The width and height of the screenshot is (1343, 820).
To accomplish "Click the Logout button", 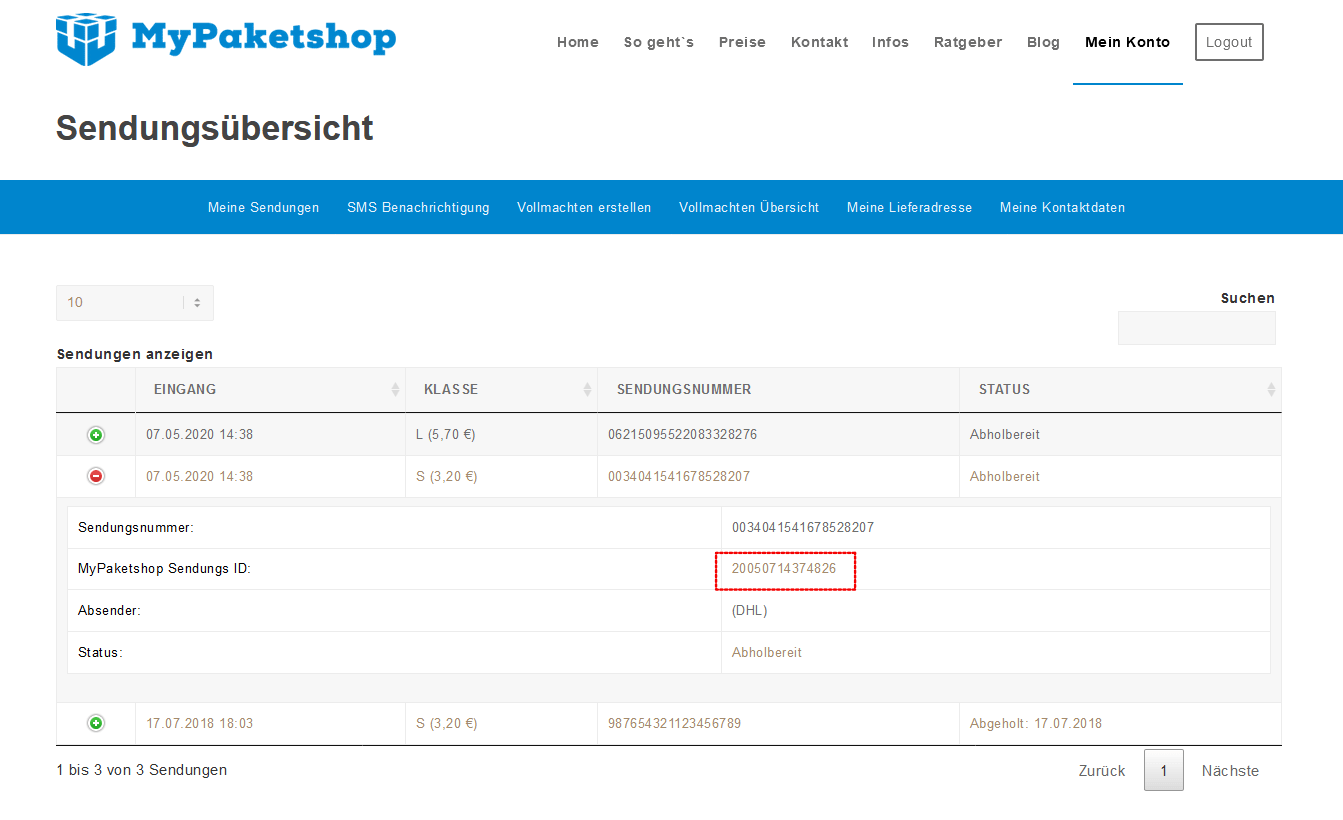I will tap(1229, 42).
